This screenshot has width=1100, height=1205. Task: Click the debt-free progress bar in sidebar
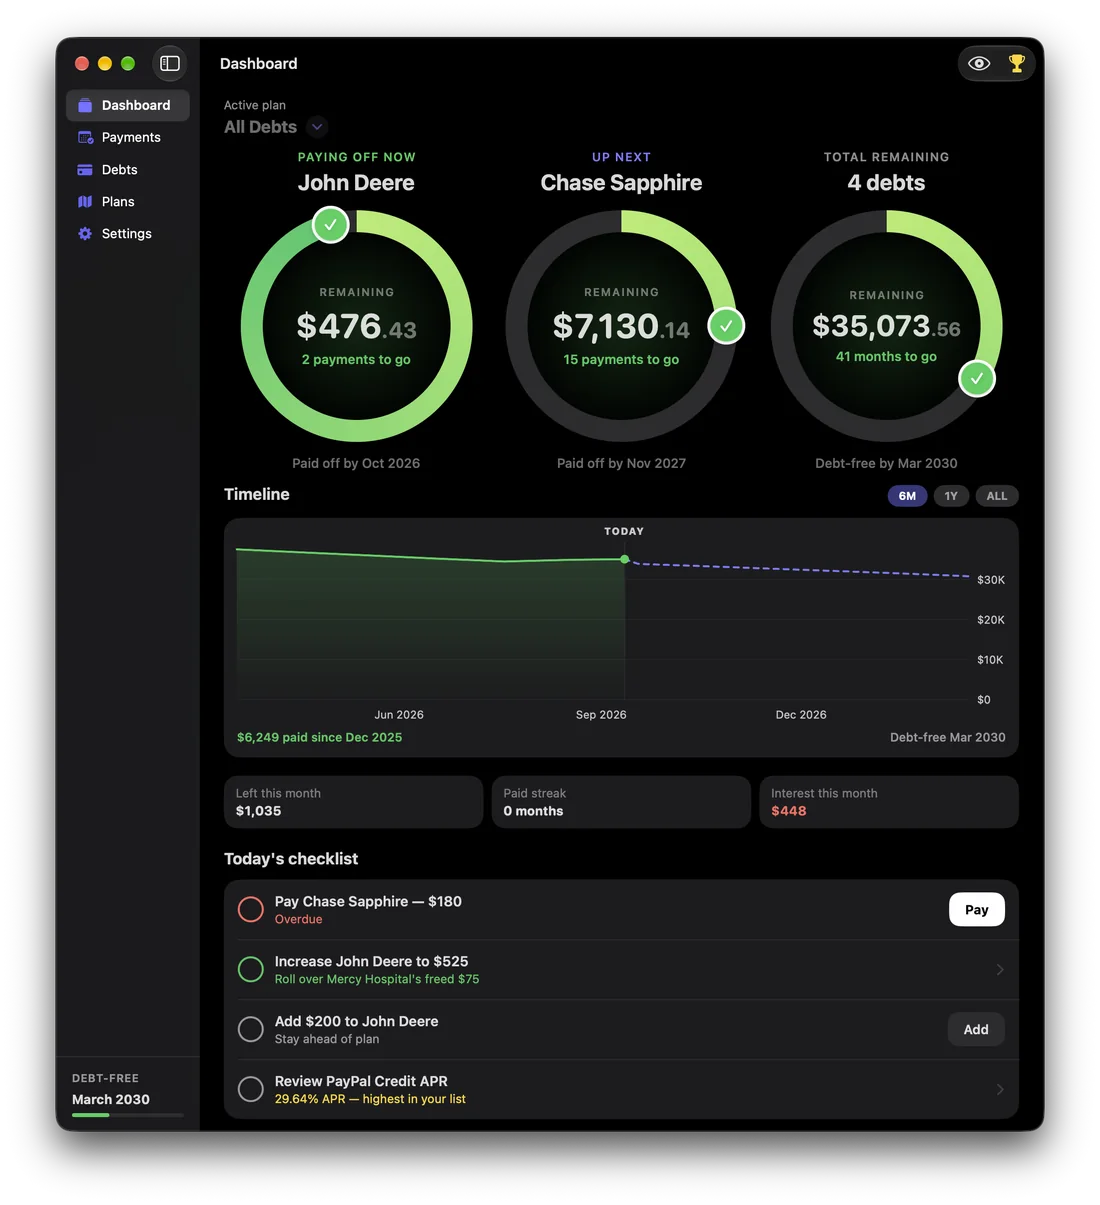coord(128,1114)
